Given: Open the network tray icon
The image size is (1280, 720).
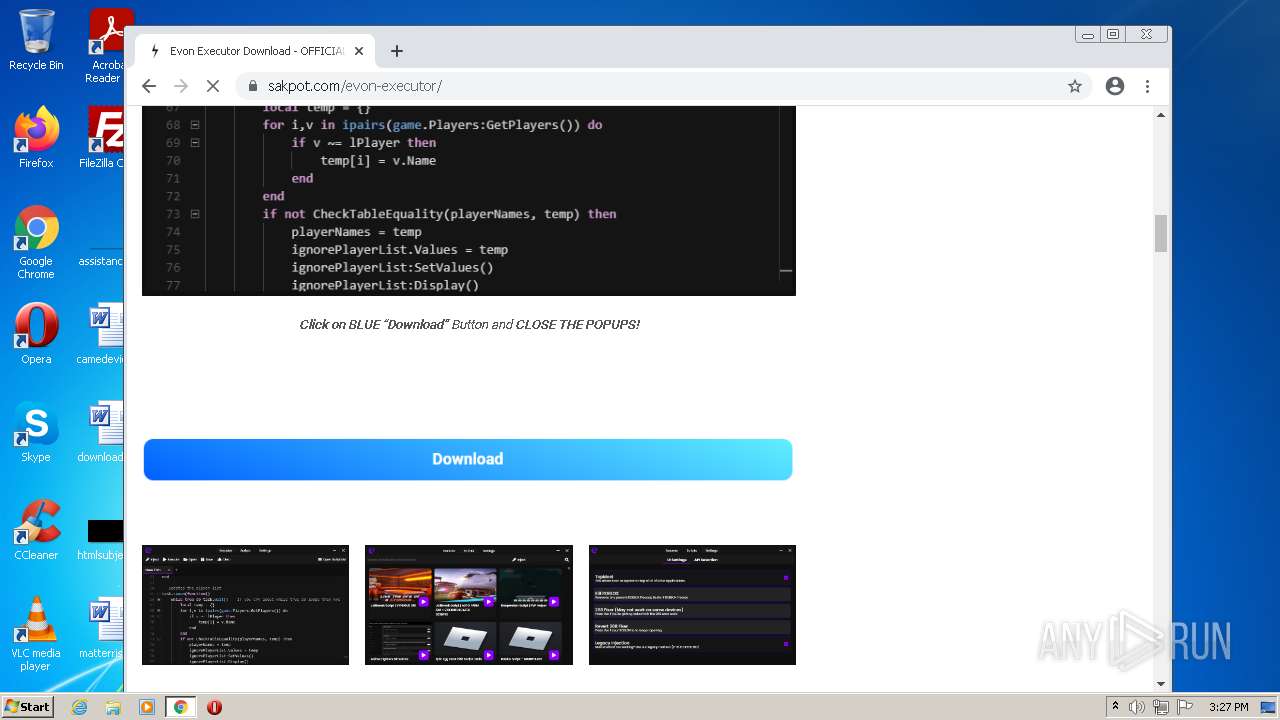Looking at the screenshot, I should (1161, 707).
